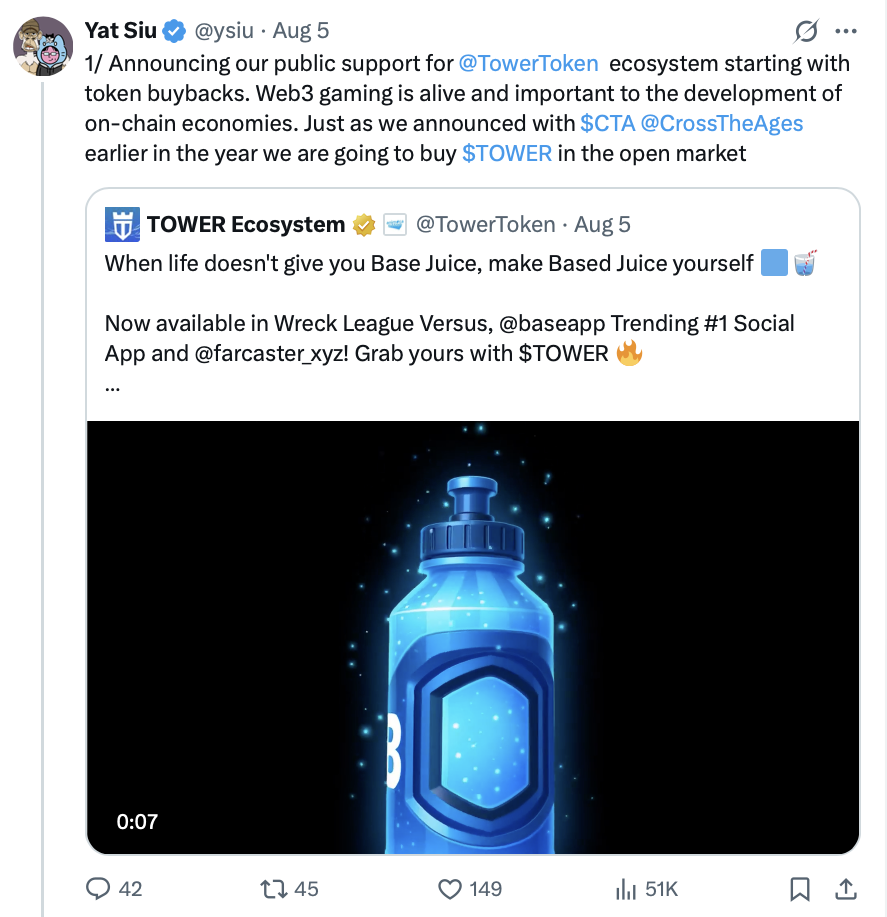Viewport: 887px width, 917px height.
Task: Click the affiliate badge next to TOWER Ecosystem
Action: coord(395,225)
